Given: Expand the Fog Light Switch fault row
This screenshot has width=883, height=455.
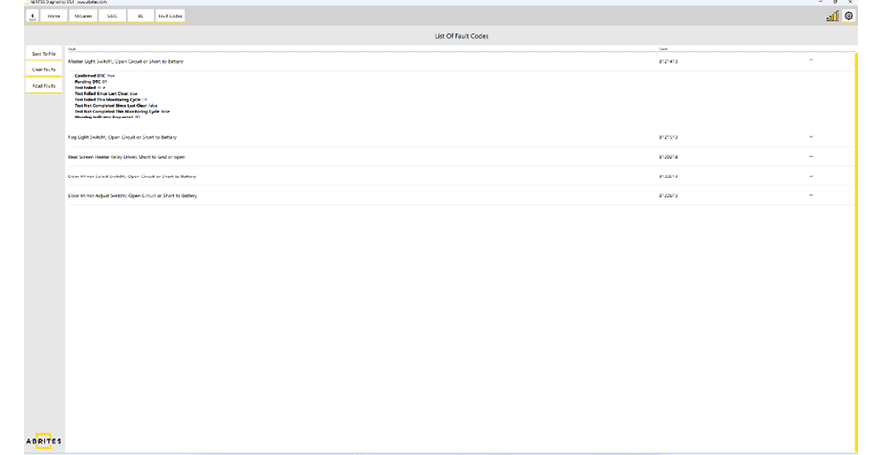Looking at the screenshot, I should click(x=811, y=137).
